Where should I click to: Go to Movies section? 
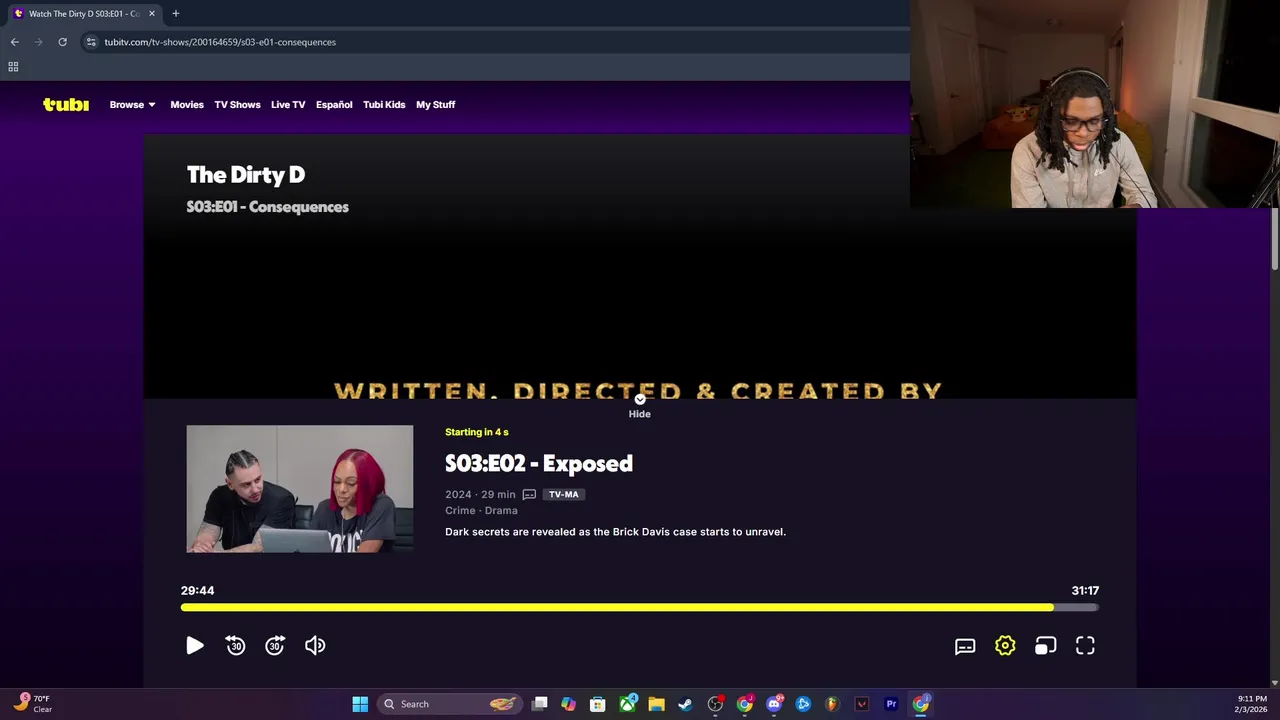[187, 104]
